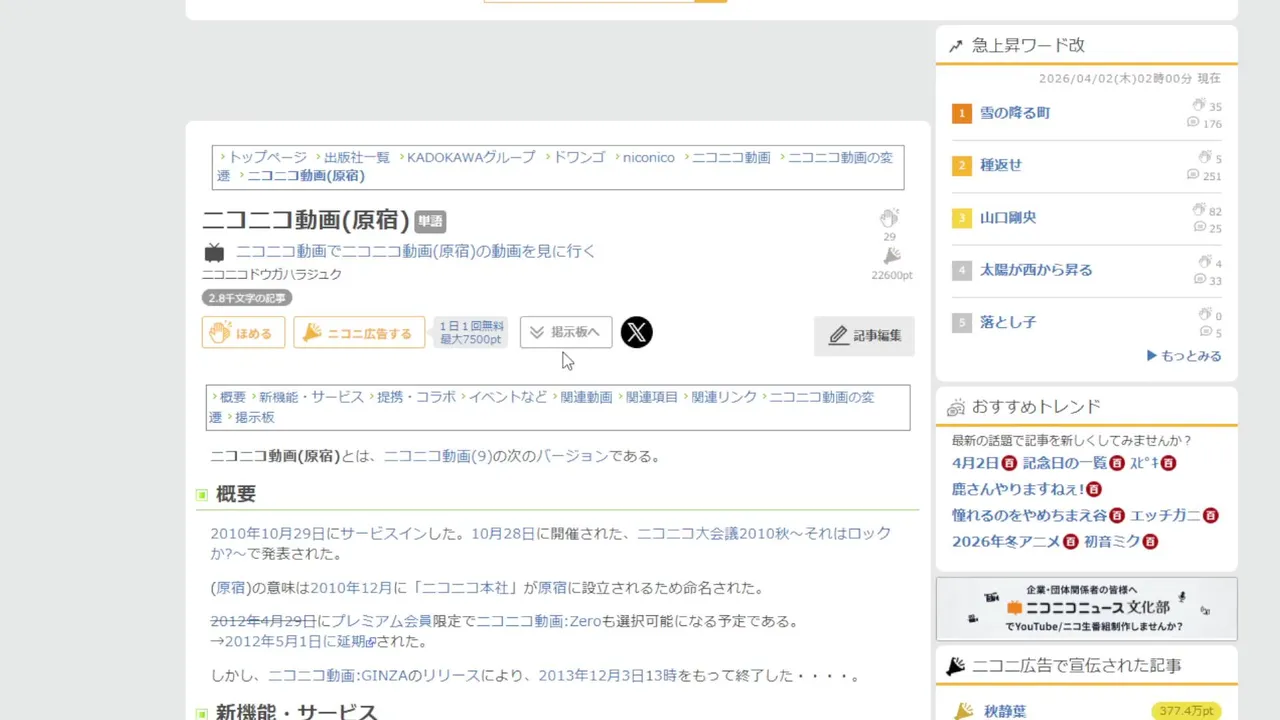
Task: Open trending word 種返せ
Action: coord(1000,165)
